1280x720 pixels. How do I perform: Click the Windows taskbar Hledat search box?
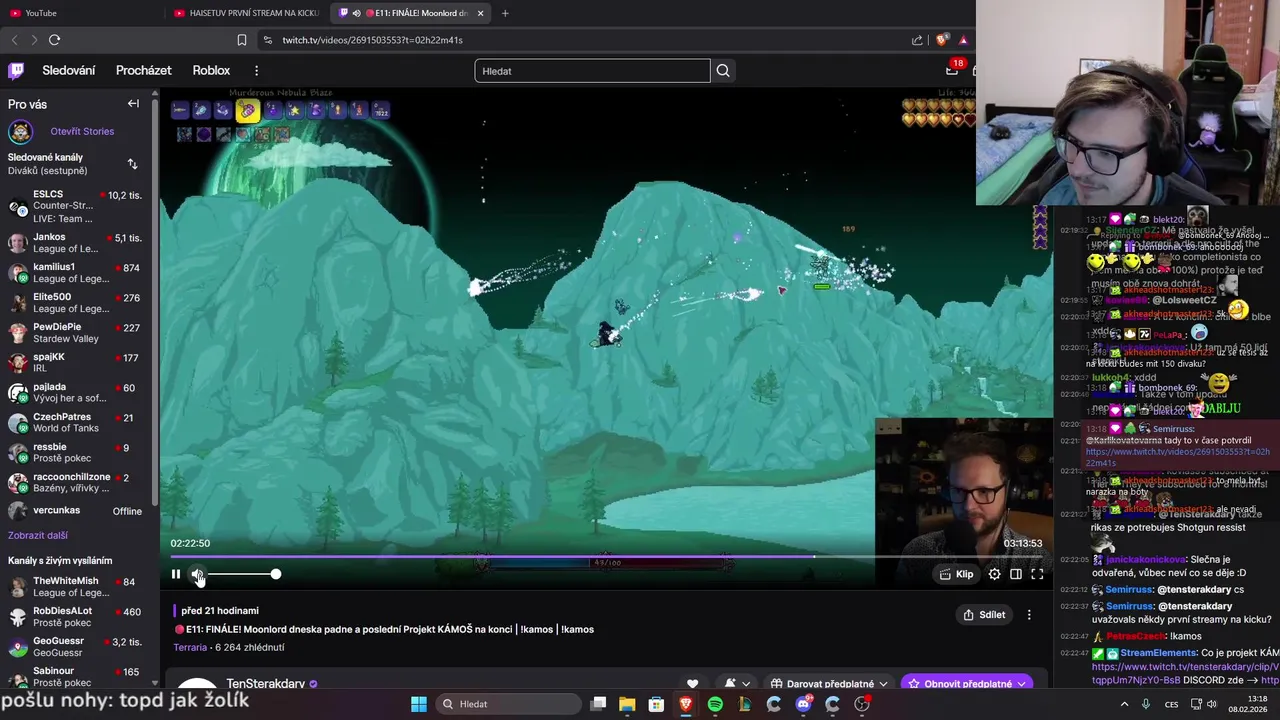click(508, 704)
